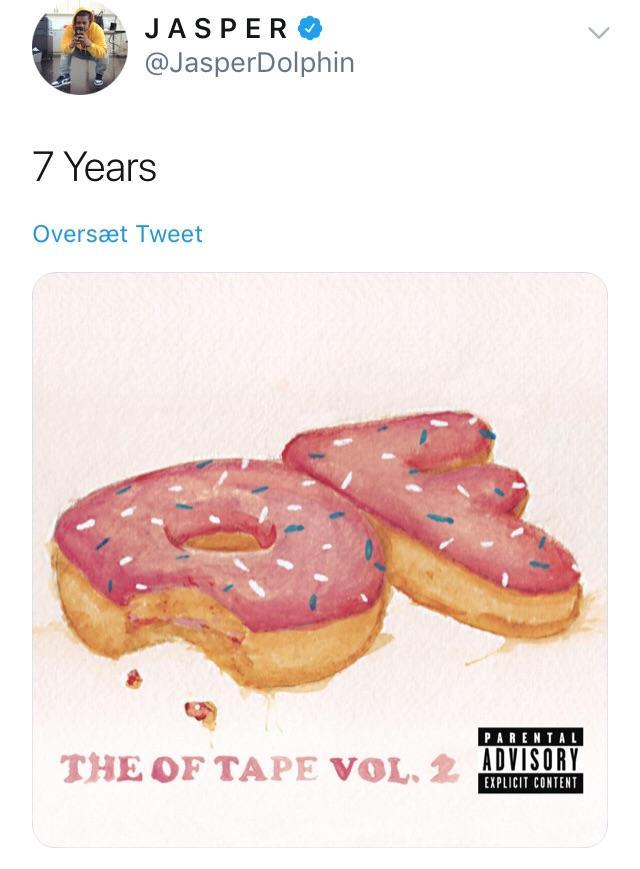Open the OF Tape Vol. 2 album image

click(320, 560)
